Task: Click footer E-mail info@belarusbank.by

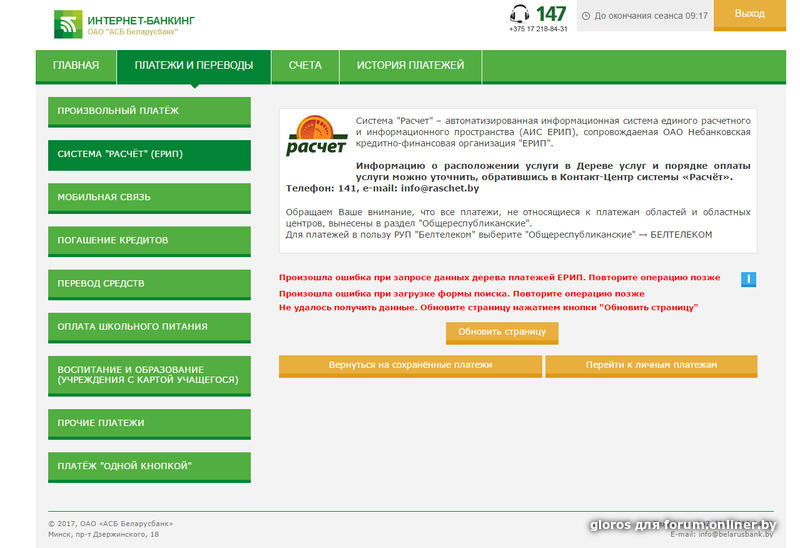Action: (x=722, y=534)
